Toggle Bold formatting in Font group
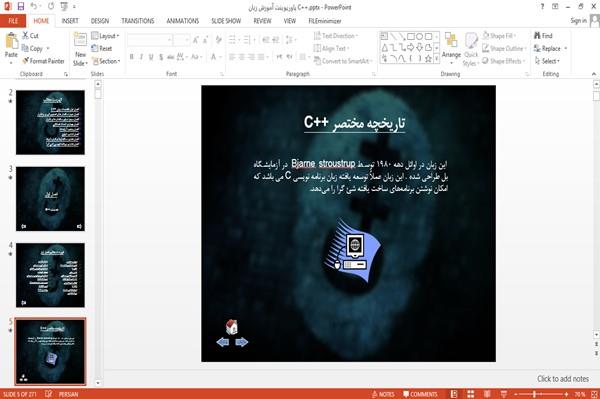This screenshot has width=600, height=399. coord(132,57)
